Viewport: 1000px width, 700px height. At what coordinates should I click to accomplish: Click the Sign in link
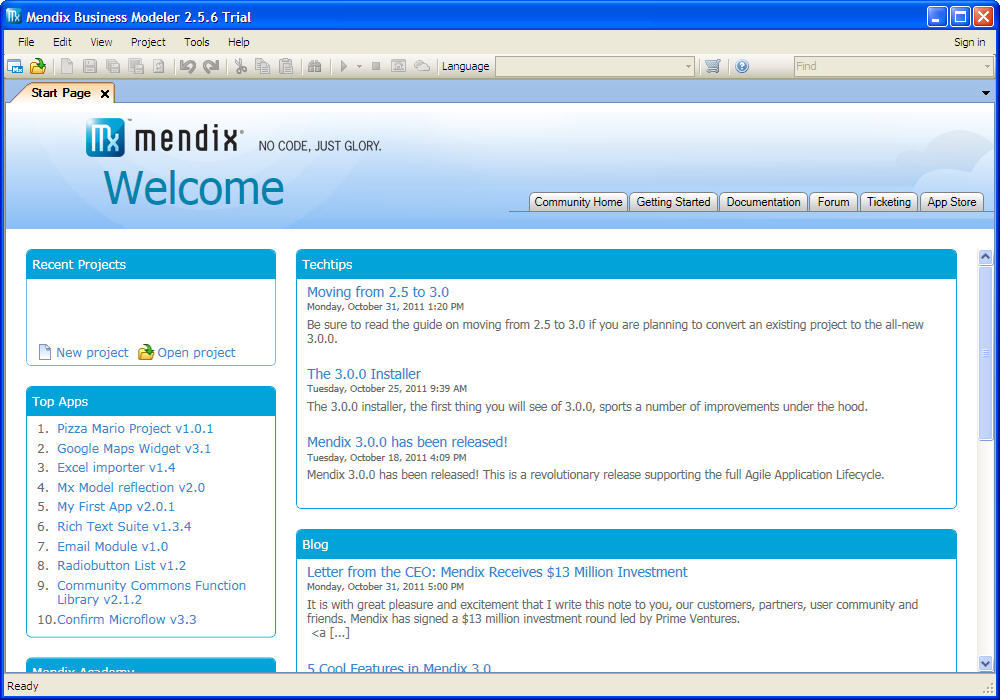(969, 42)
